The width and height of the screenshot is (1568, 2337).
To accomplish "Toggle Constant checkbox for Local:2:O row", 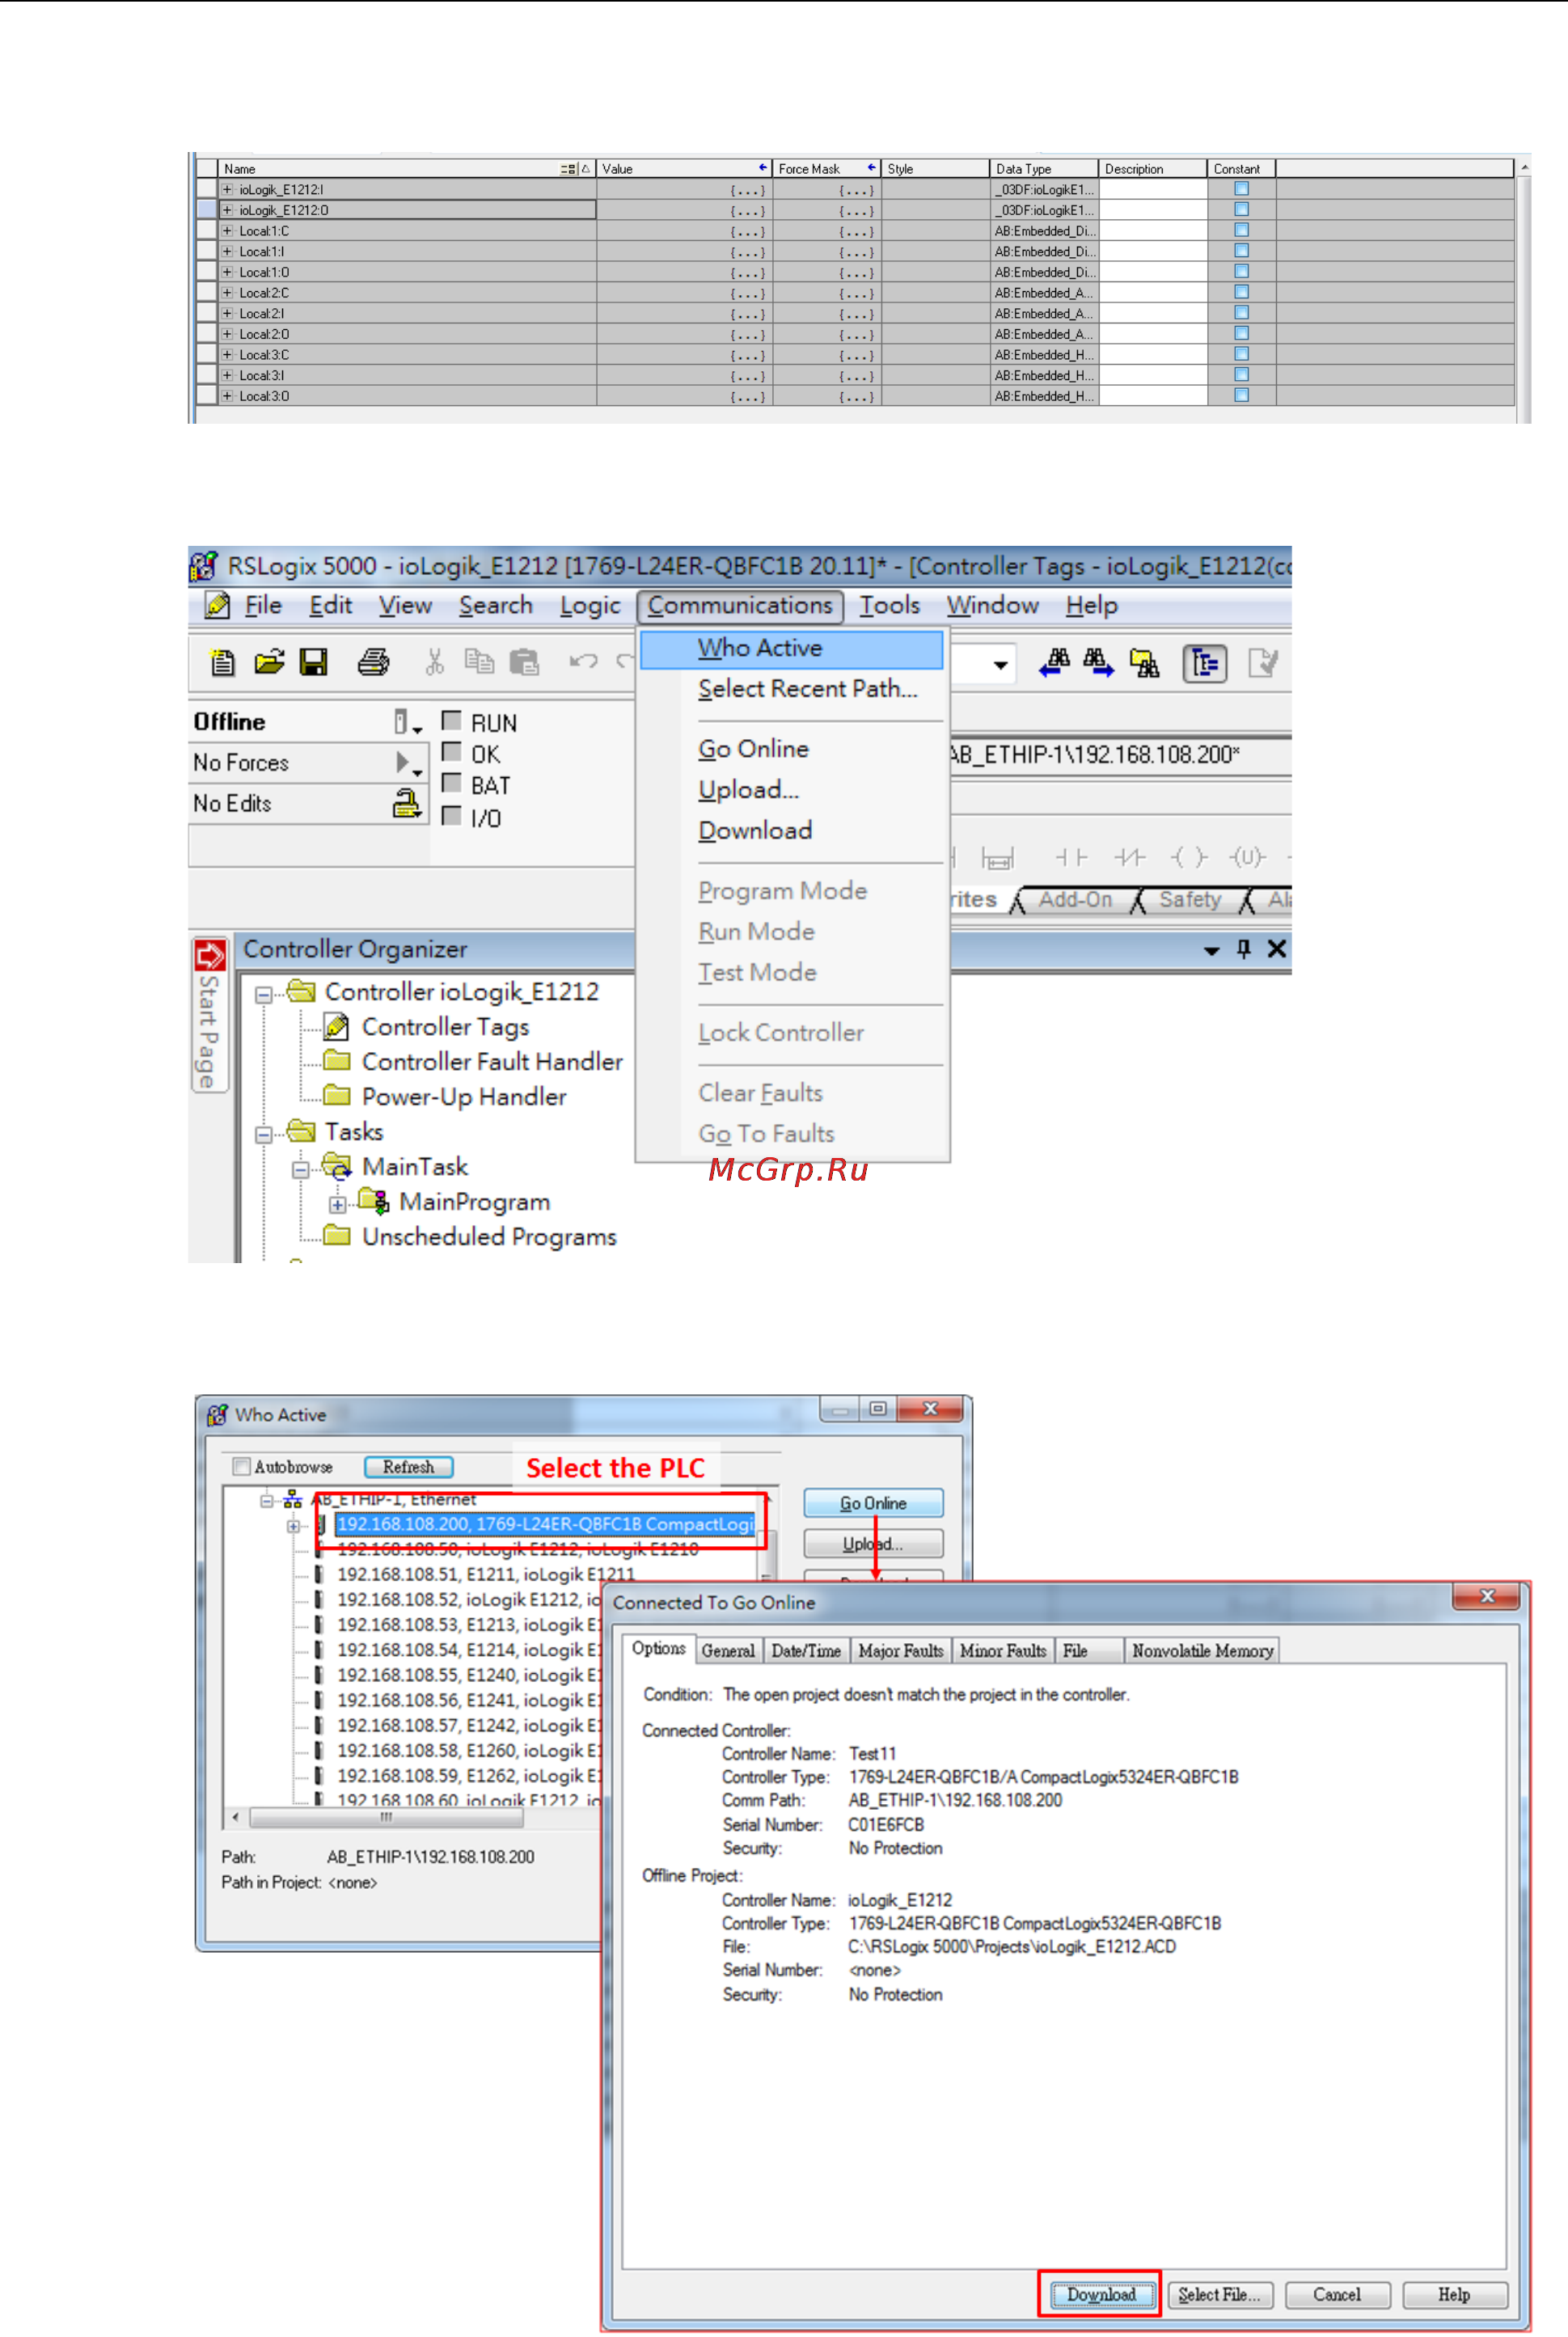I will click(1241, 333).
